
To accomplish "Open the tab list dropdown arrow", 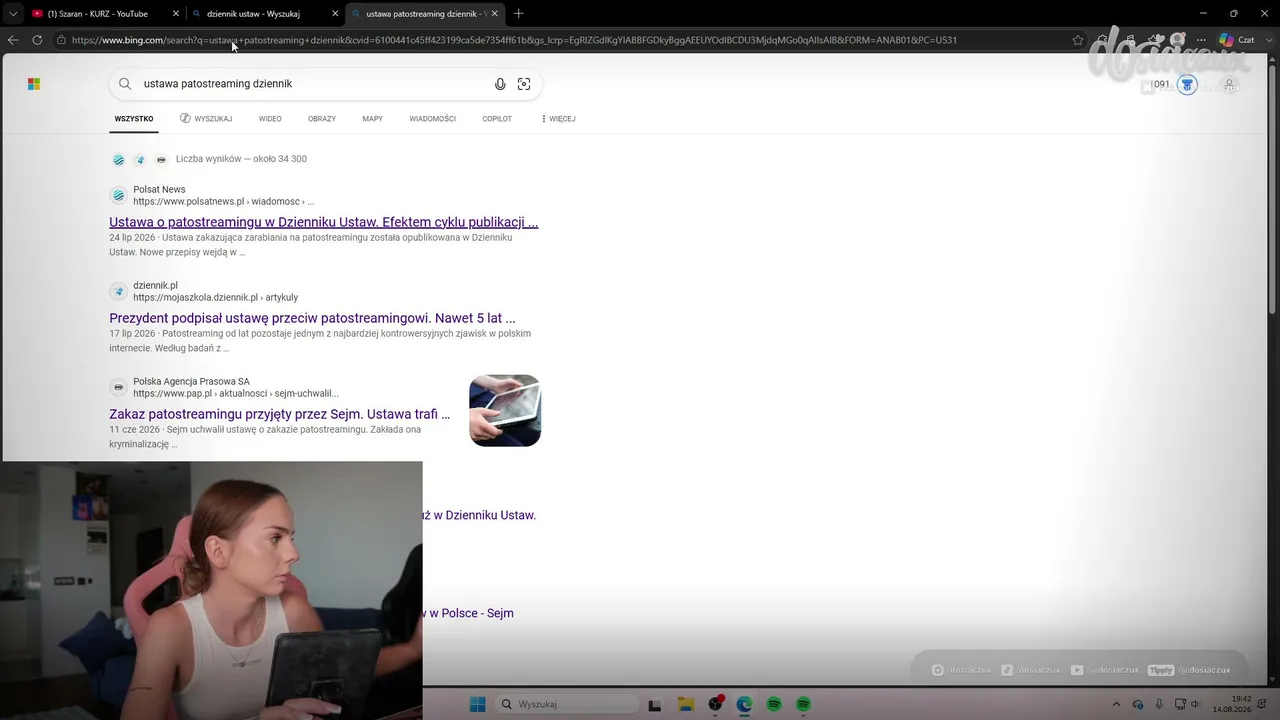I will click(13, 14).
